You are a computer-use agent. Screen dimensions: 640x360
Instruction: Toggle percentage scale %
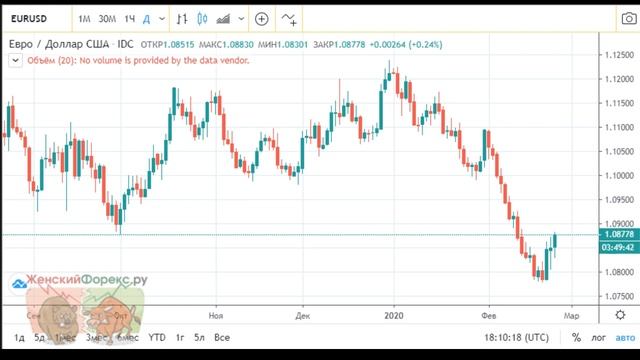click(x=576, y=338)
